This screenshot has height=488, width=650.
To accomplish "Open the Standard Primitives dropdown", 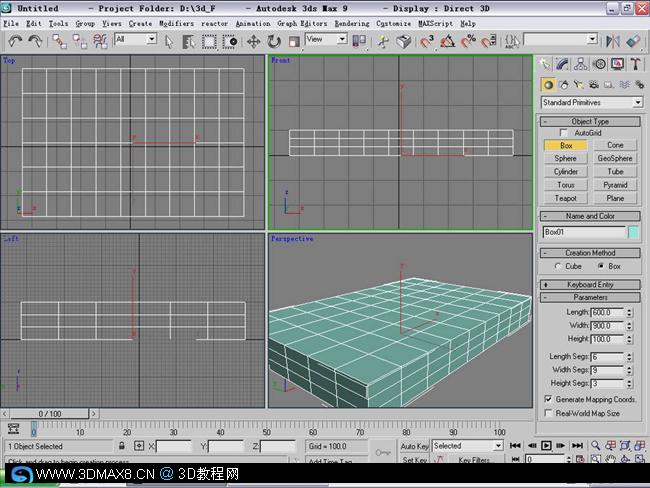I will click(592, 102).
